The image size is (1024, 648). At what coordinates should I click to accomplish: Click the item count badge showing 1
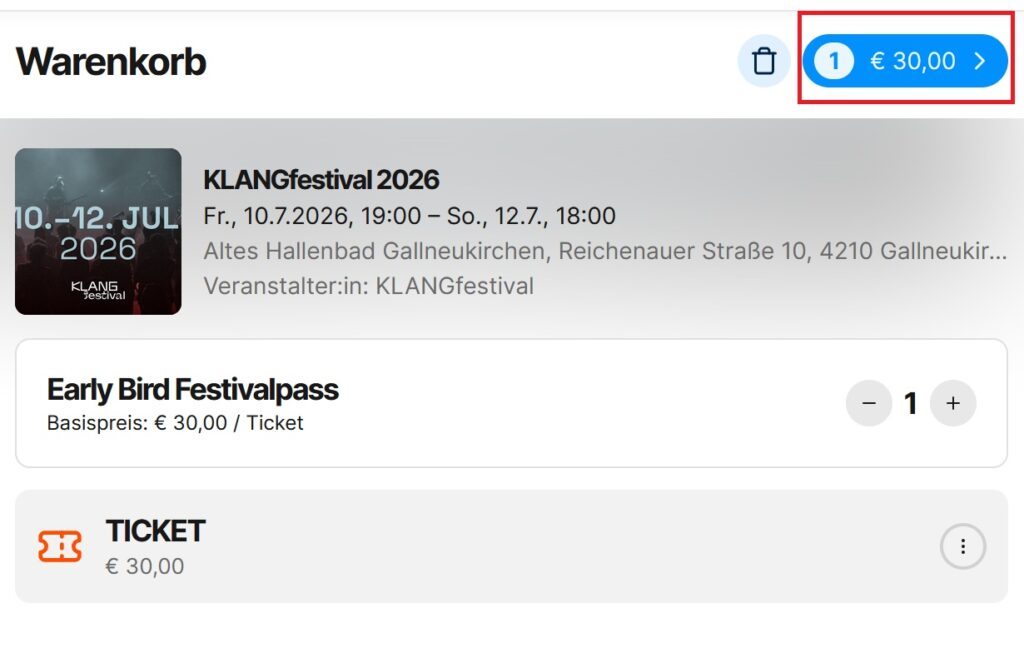point(834,61)
